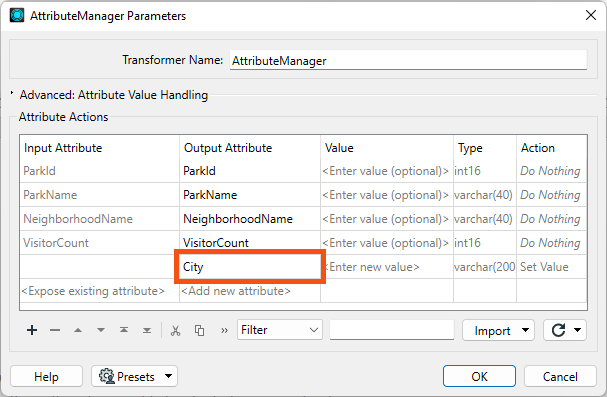Click the varchar(200) type cell for City

click(485, 267)
